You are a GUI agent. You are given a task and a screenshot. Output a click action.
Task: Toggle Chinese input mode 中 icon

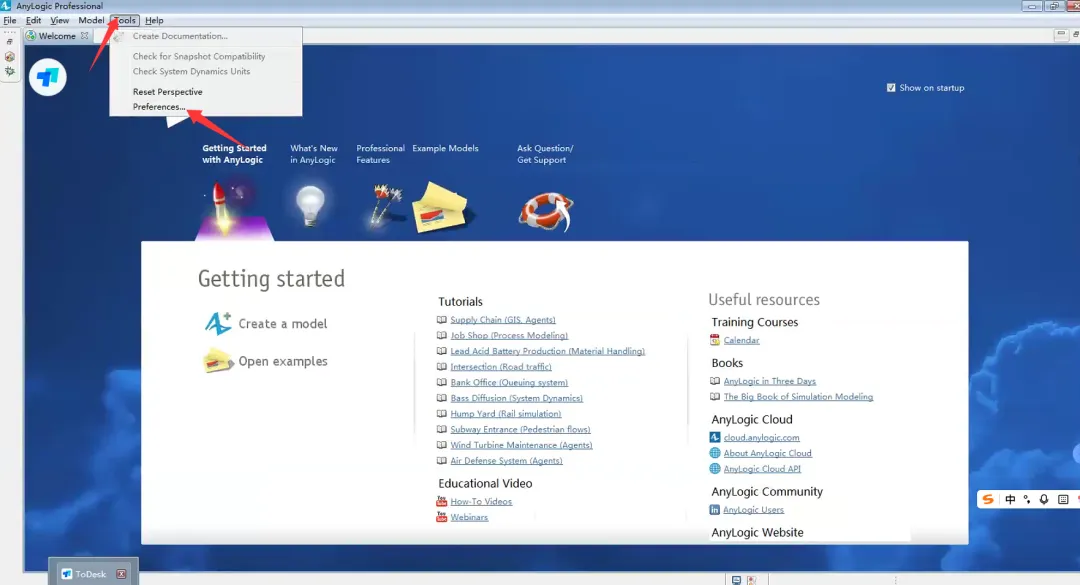(1010, 500)
